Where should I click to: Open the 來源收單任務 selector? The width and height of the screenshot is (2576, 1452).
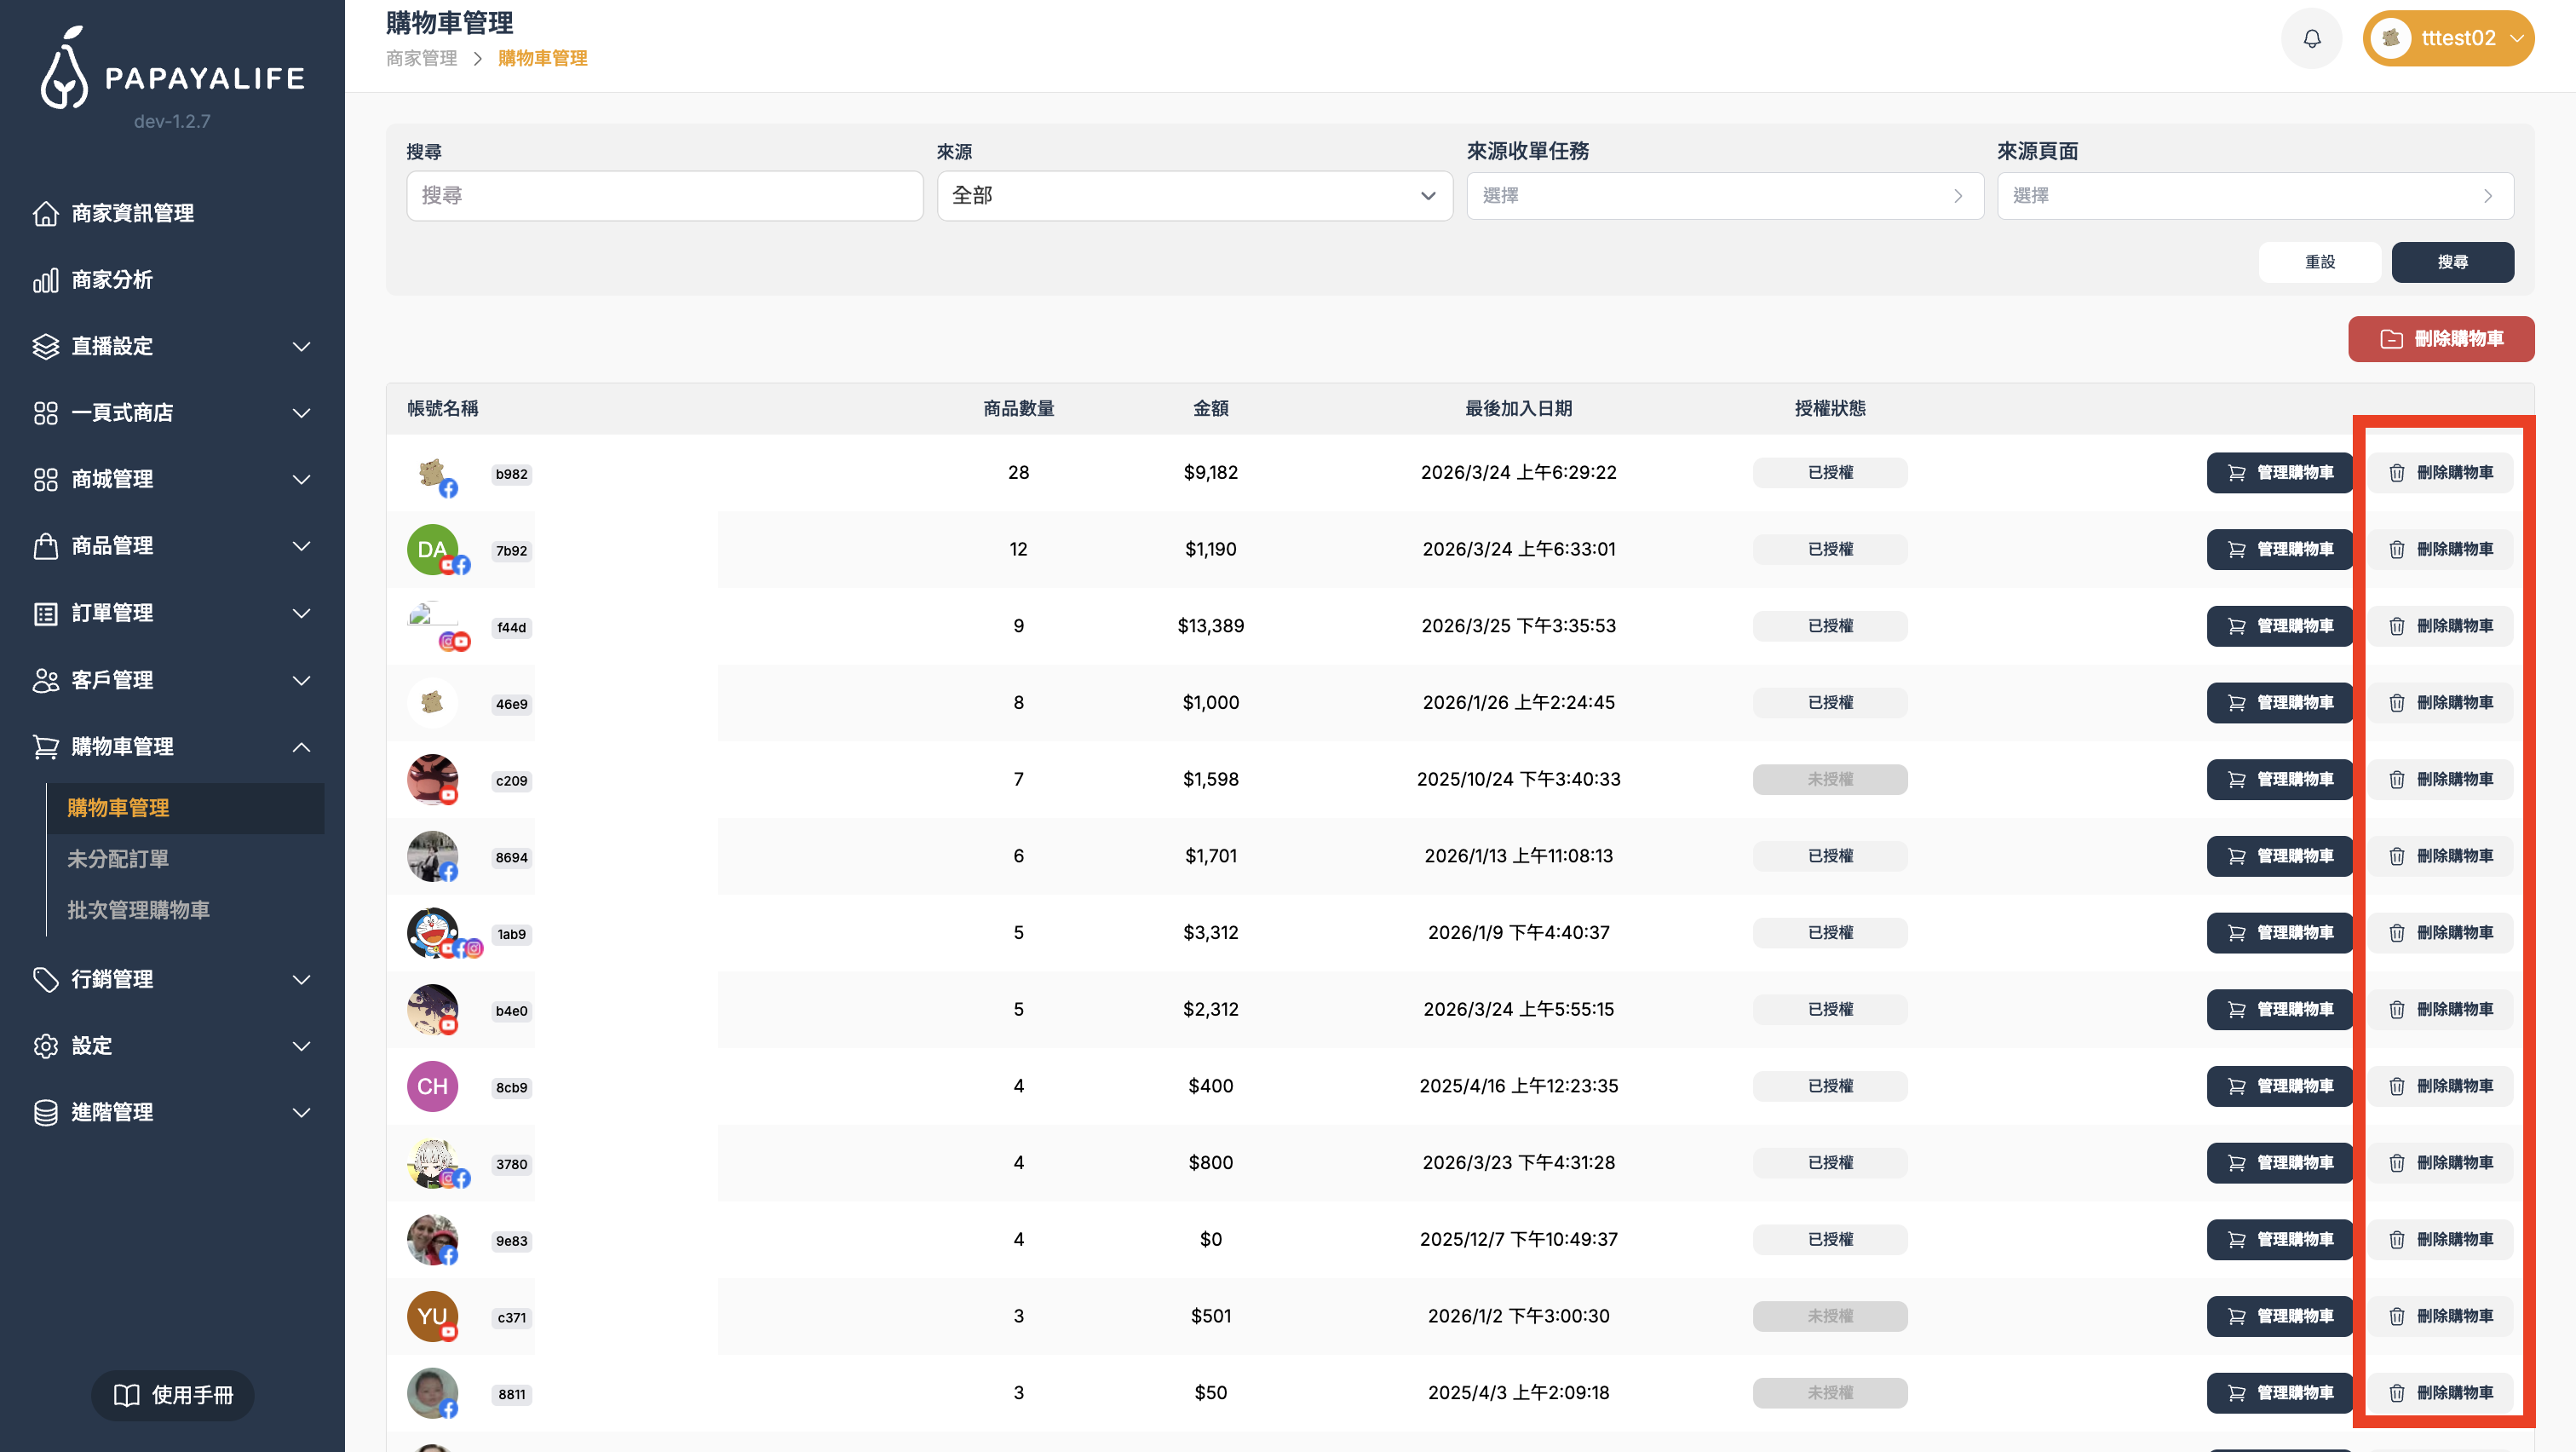(x=1724, y=196)
